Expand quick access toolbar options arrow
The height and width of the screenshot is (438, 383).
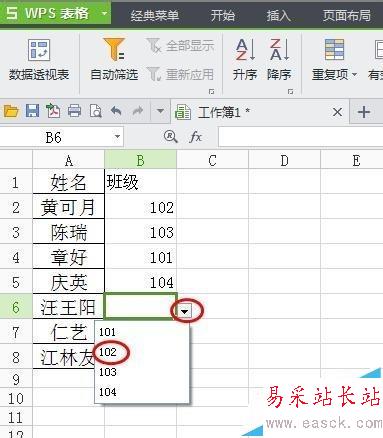tap(160, 111)
